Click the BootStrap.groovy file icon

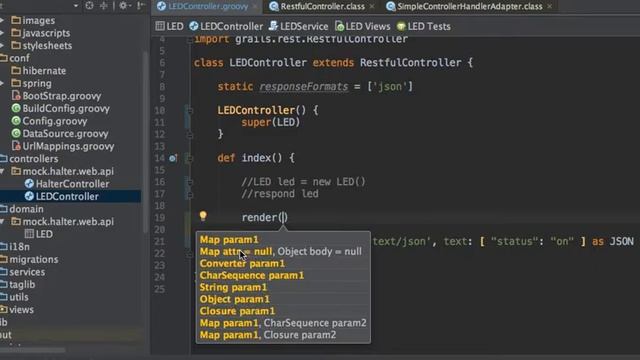point(16,96)
